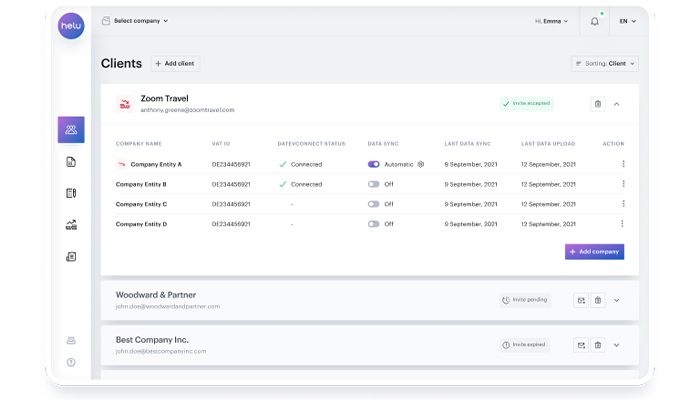Screen dimensions: 700x400
Task: Open the Hi, Emma user menu
Action: 552,20
